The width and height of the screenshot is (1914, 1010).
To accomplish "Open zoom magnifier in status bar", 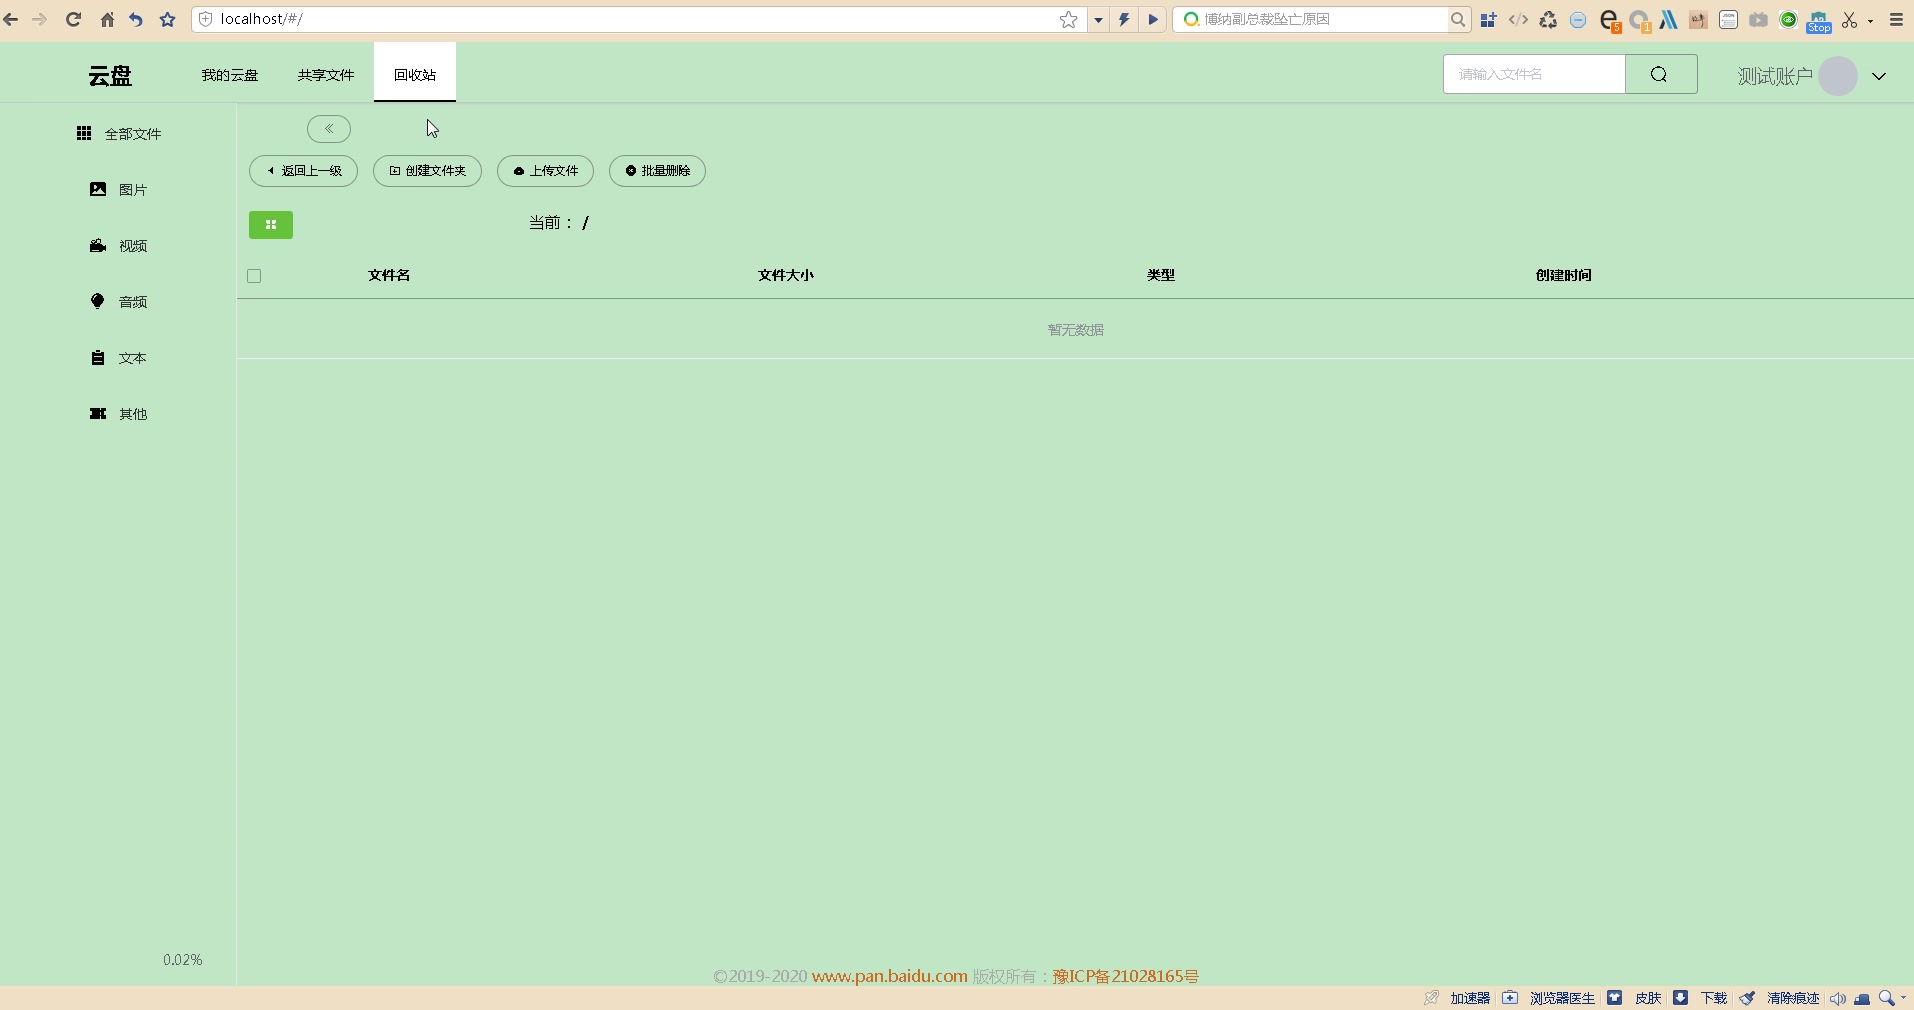I will (x=1886, y=998).
